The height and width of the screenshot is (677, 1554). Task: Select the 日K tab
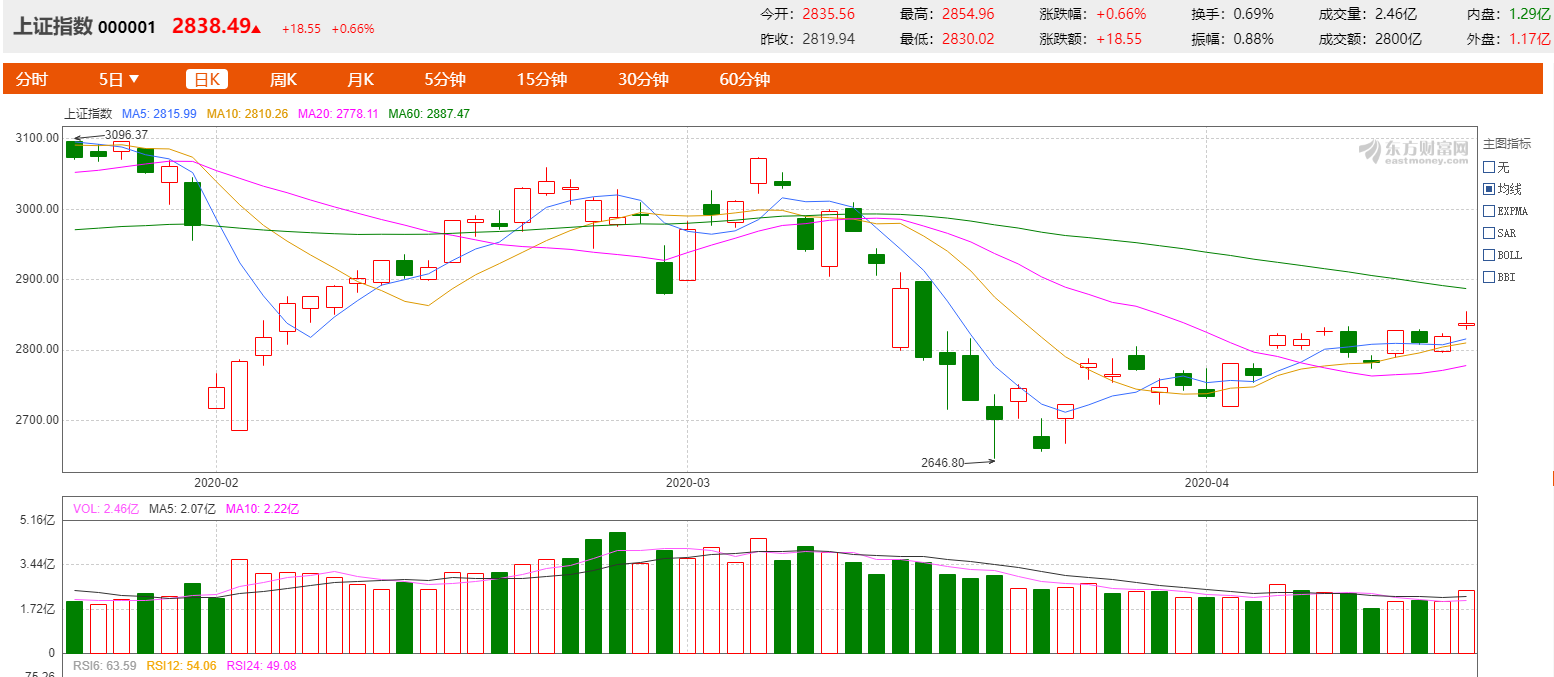pyautogui.click(x=208, y=80)
